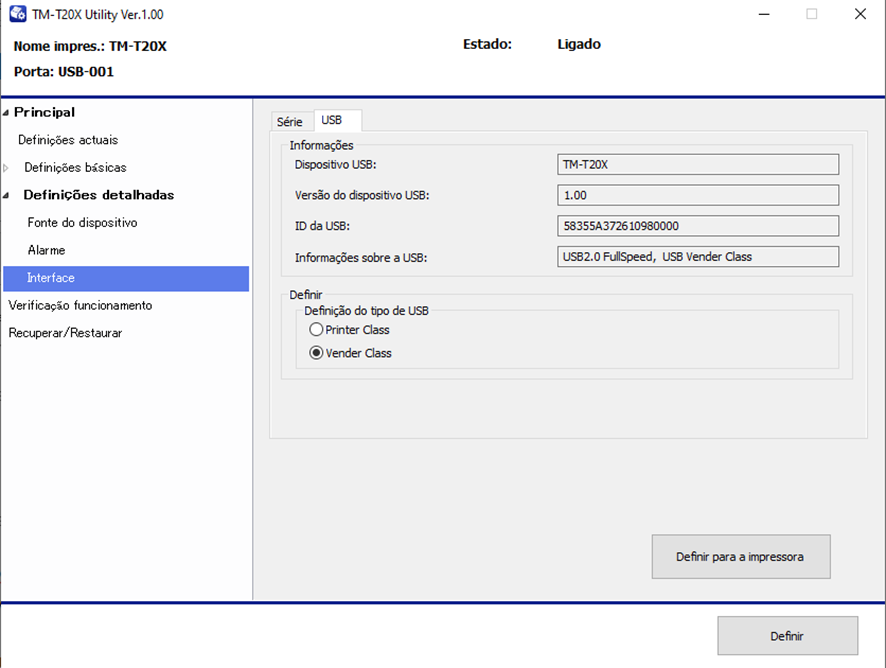Select the Interface item in sidebar
Screen dimensions: 886x668
(x=51, y=278)
